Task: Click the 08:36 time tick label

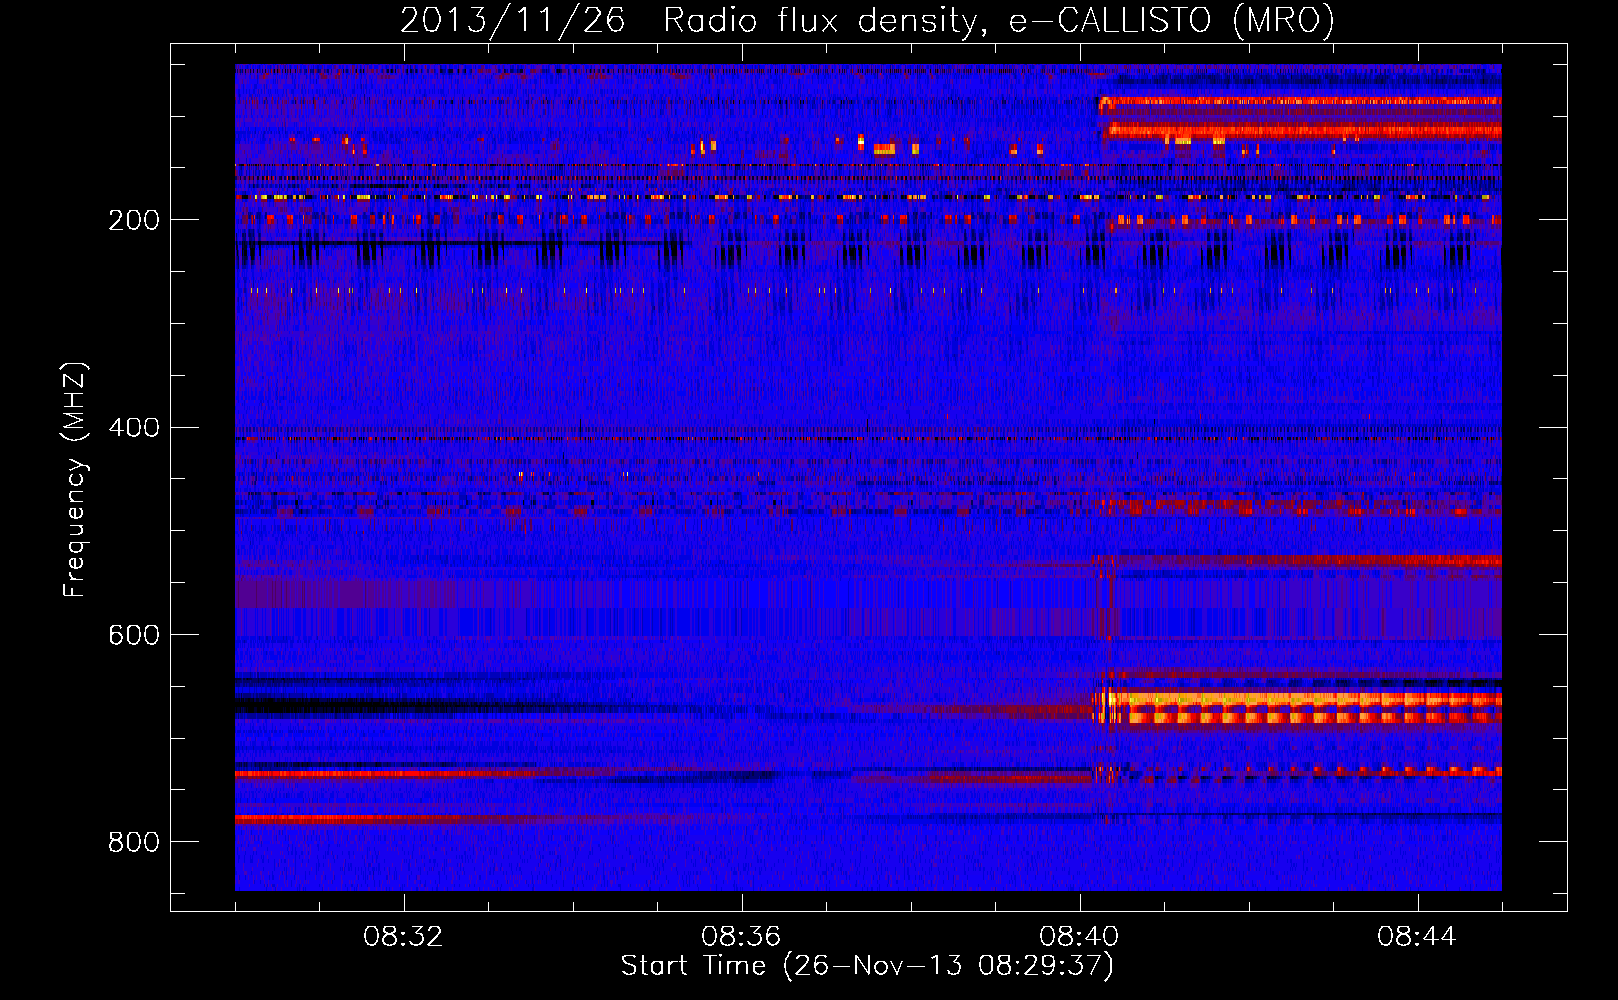Action: click(x=741, y=937)
